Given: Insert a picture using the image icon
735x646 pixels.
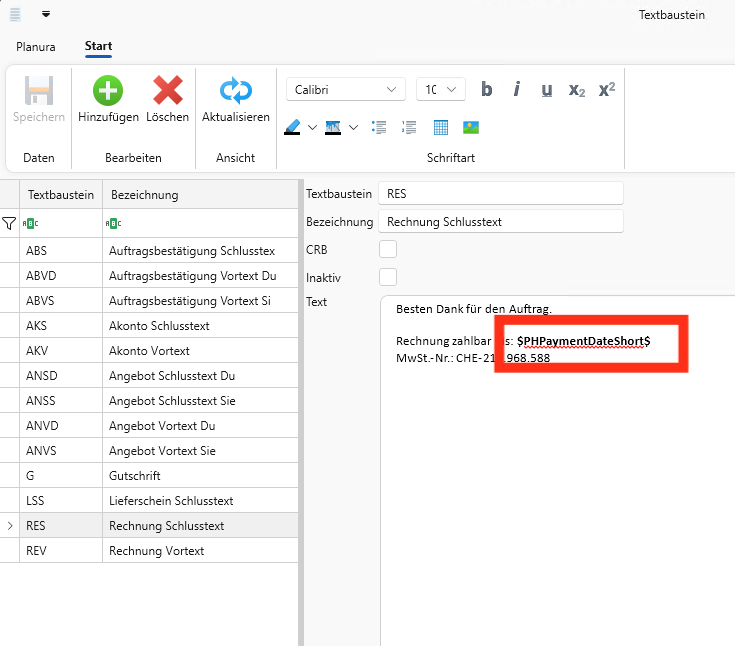Looking at the screenshot, I should tap(471, 128).
